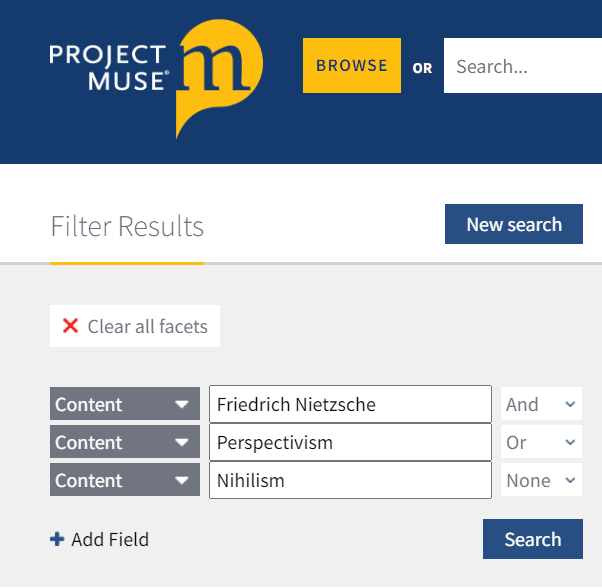Start over with the New search button
This screenshot has height=588, width=602.
tap(514, 224)
